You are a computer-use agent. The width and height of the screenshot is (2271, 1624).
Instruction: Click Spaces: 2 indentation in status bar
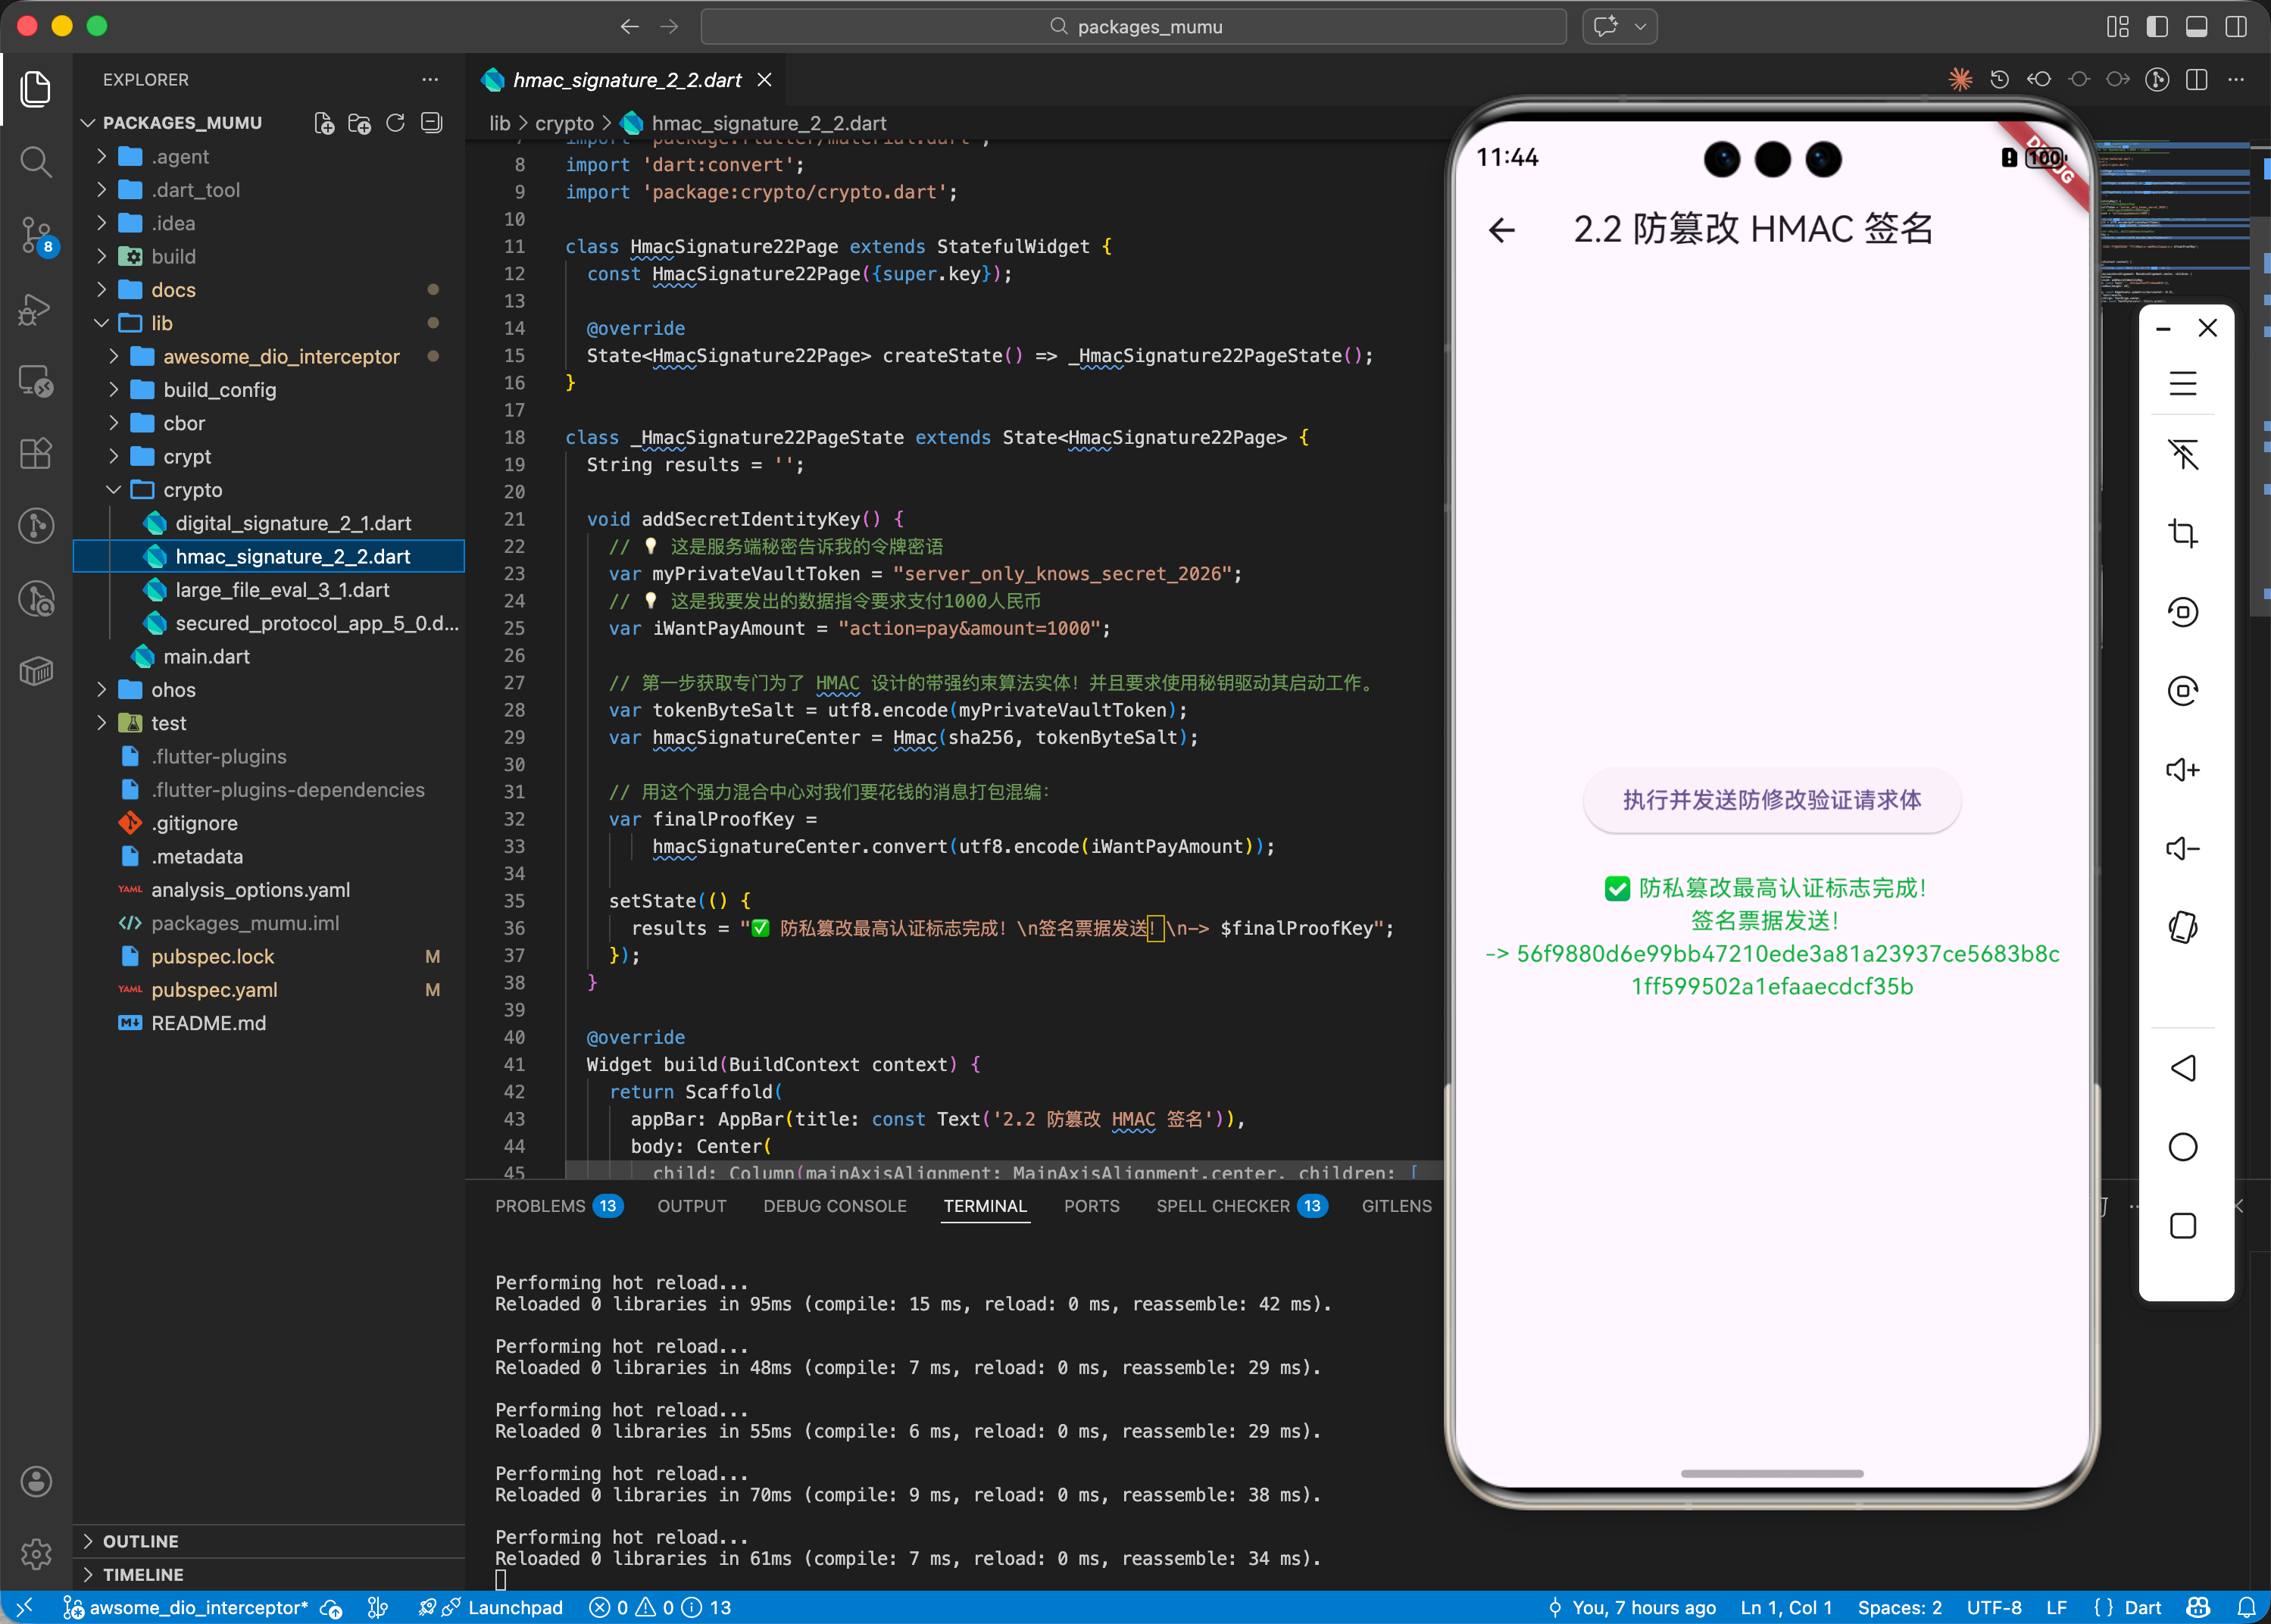click(x=1899, y=1607)
